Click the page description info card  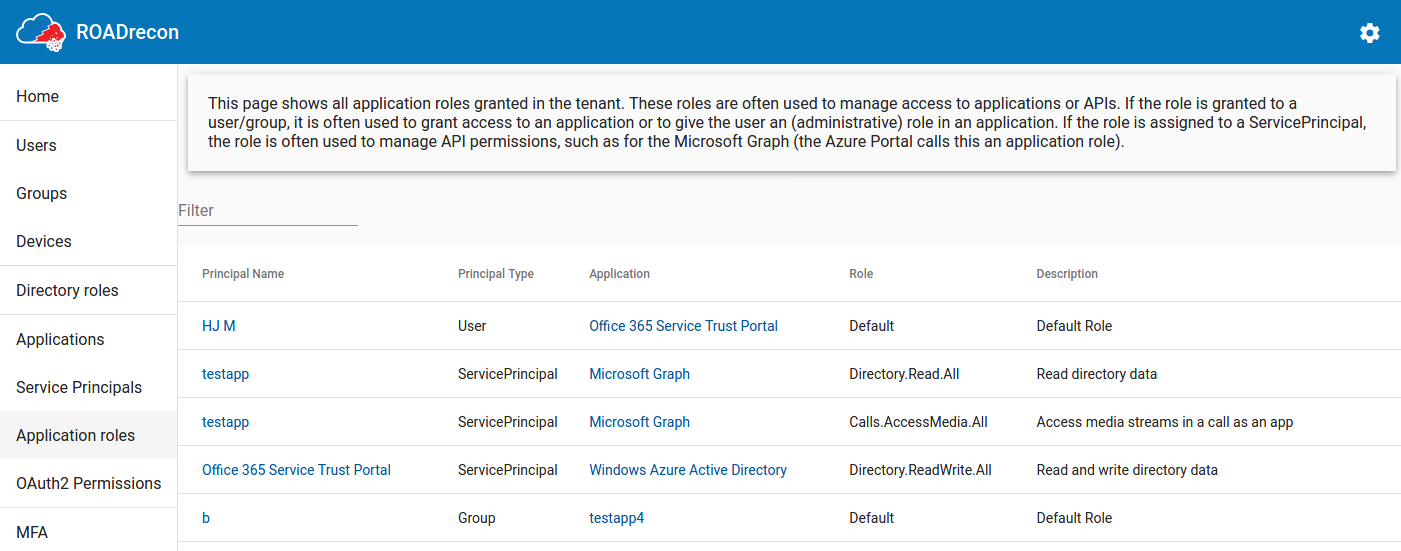pos(792,122)
